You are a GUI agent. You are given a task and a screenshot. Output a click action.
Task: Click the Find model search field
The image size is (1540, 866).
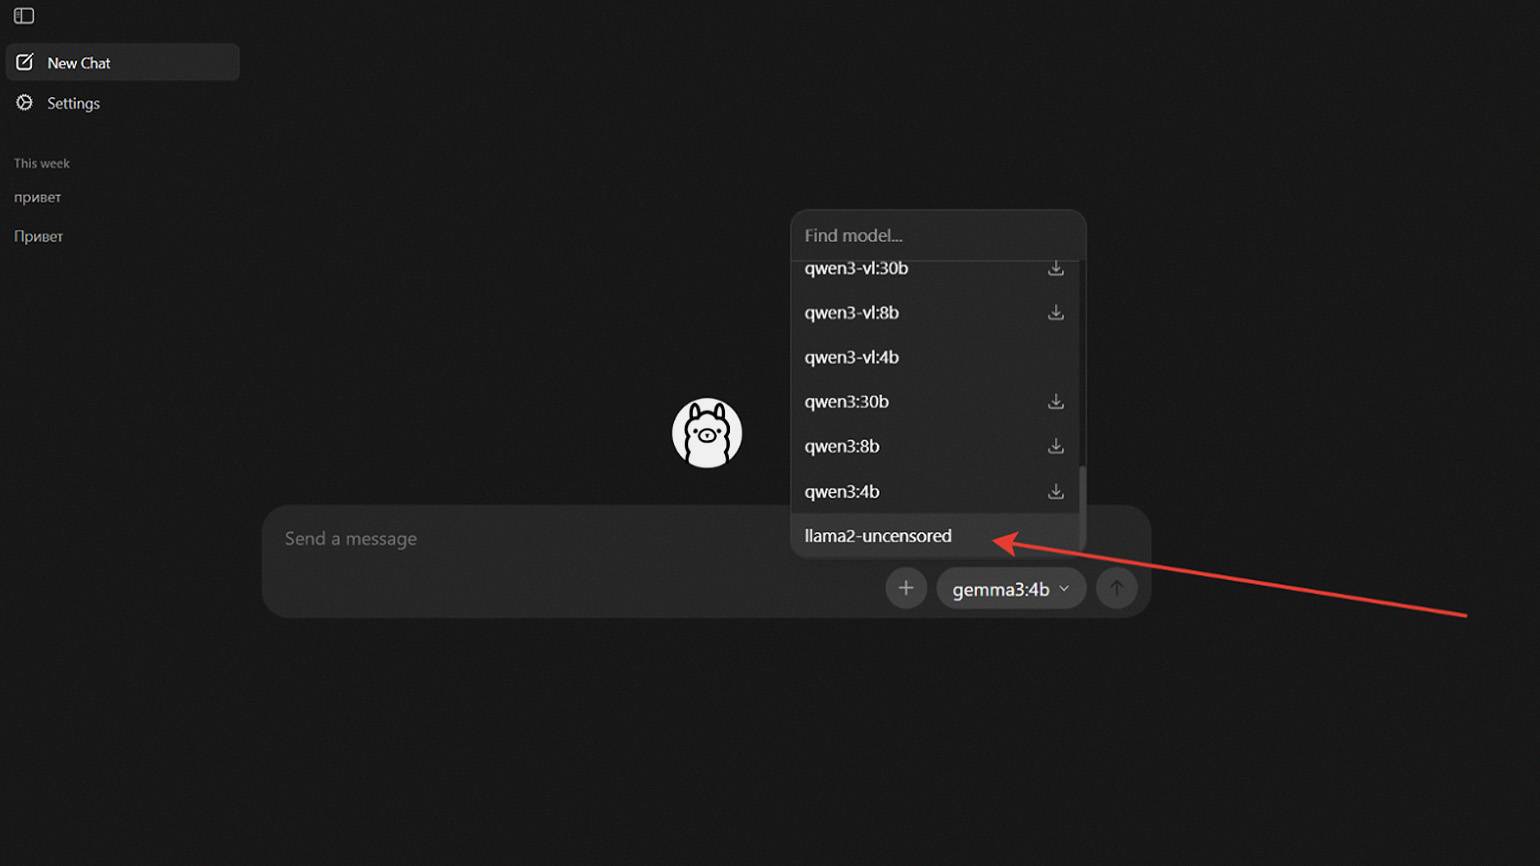click(937, 236)
